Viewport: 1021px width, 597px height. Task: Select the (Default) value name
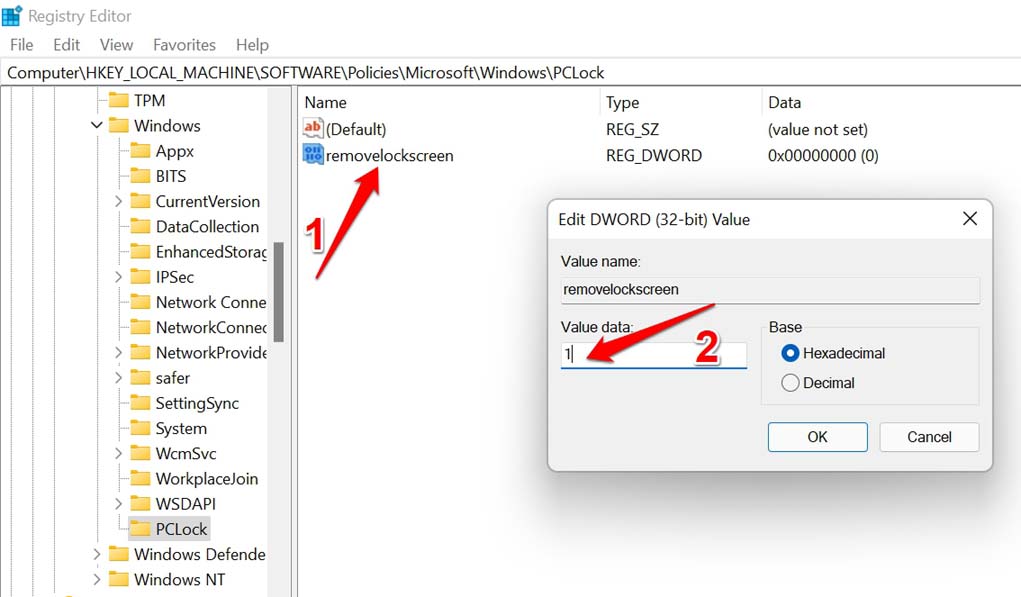click(356, 129)
